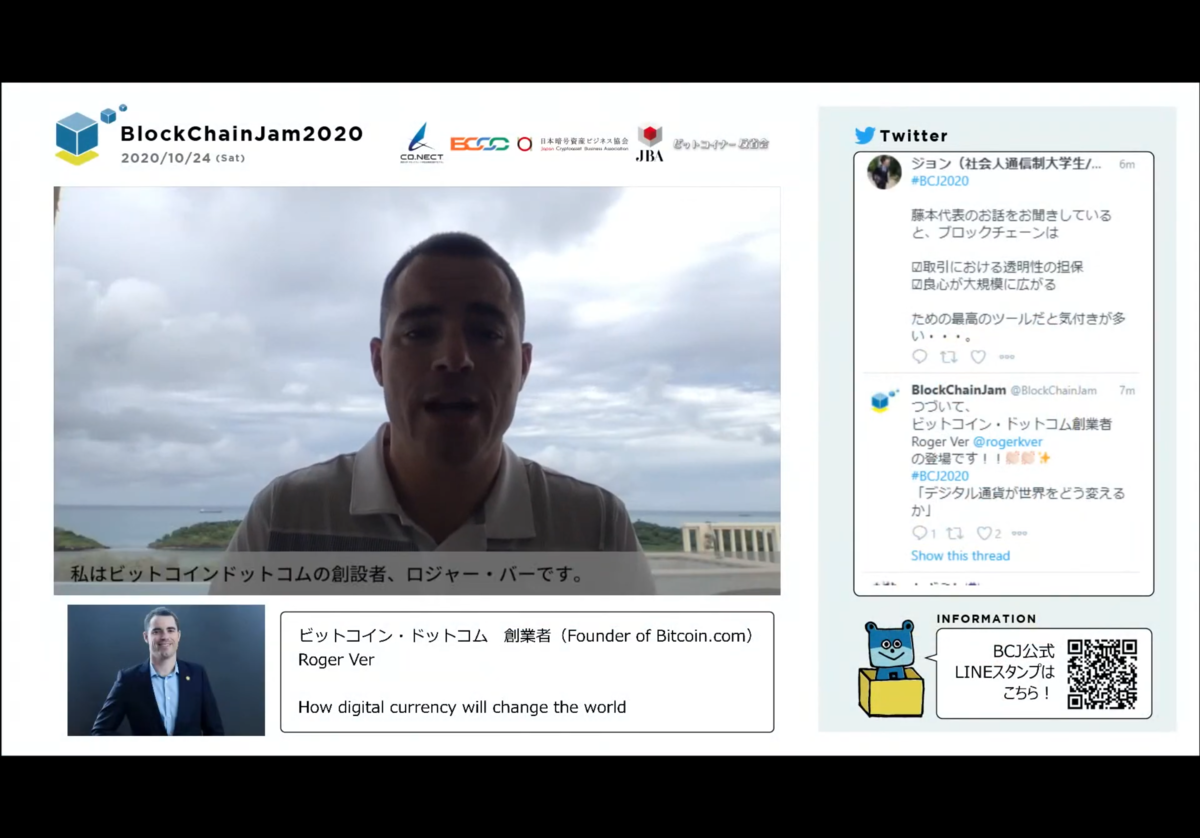Click the JBA sponsor logo
Screen dimensions: 1200x838
(650, 143)
